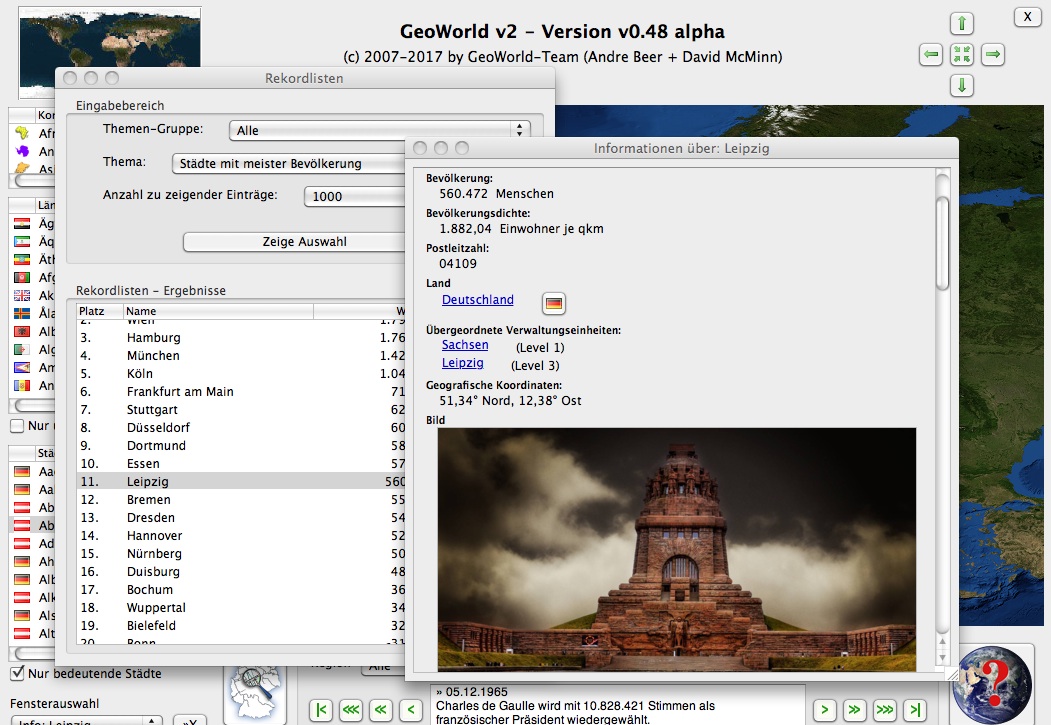Select Bochum in the results list

pyautogui.click(x=241, y=590)
